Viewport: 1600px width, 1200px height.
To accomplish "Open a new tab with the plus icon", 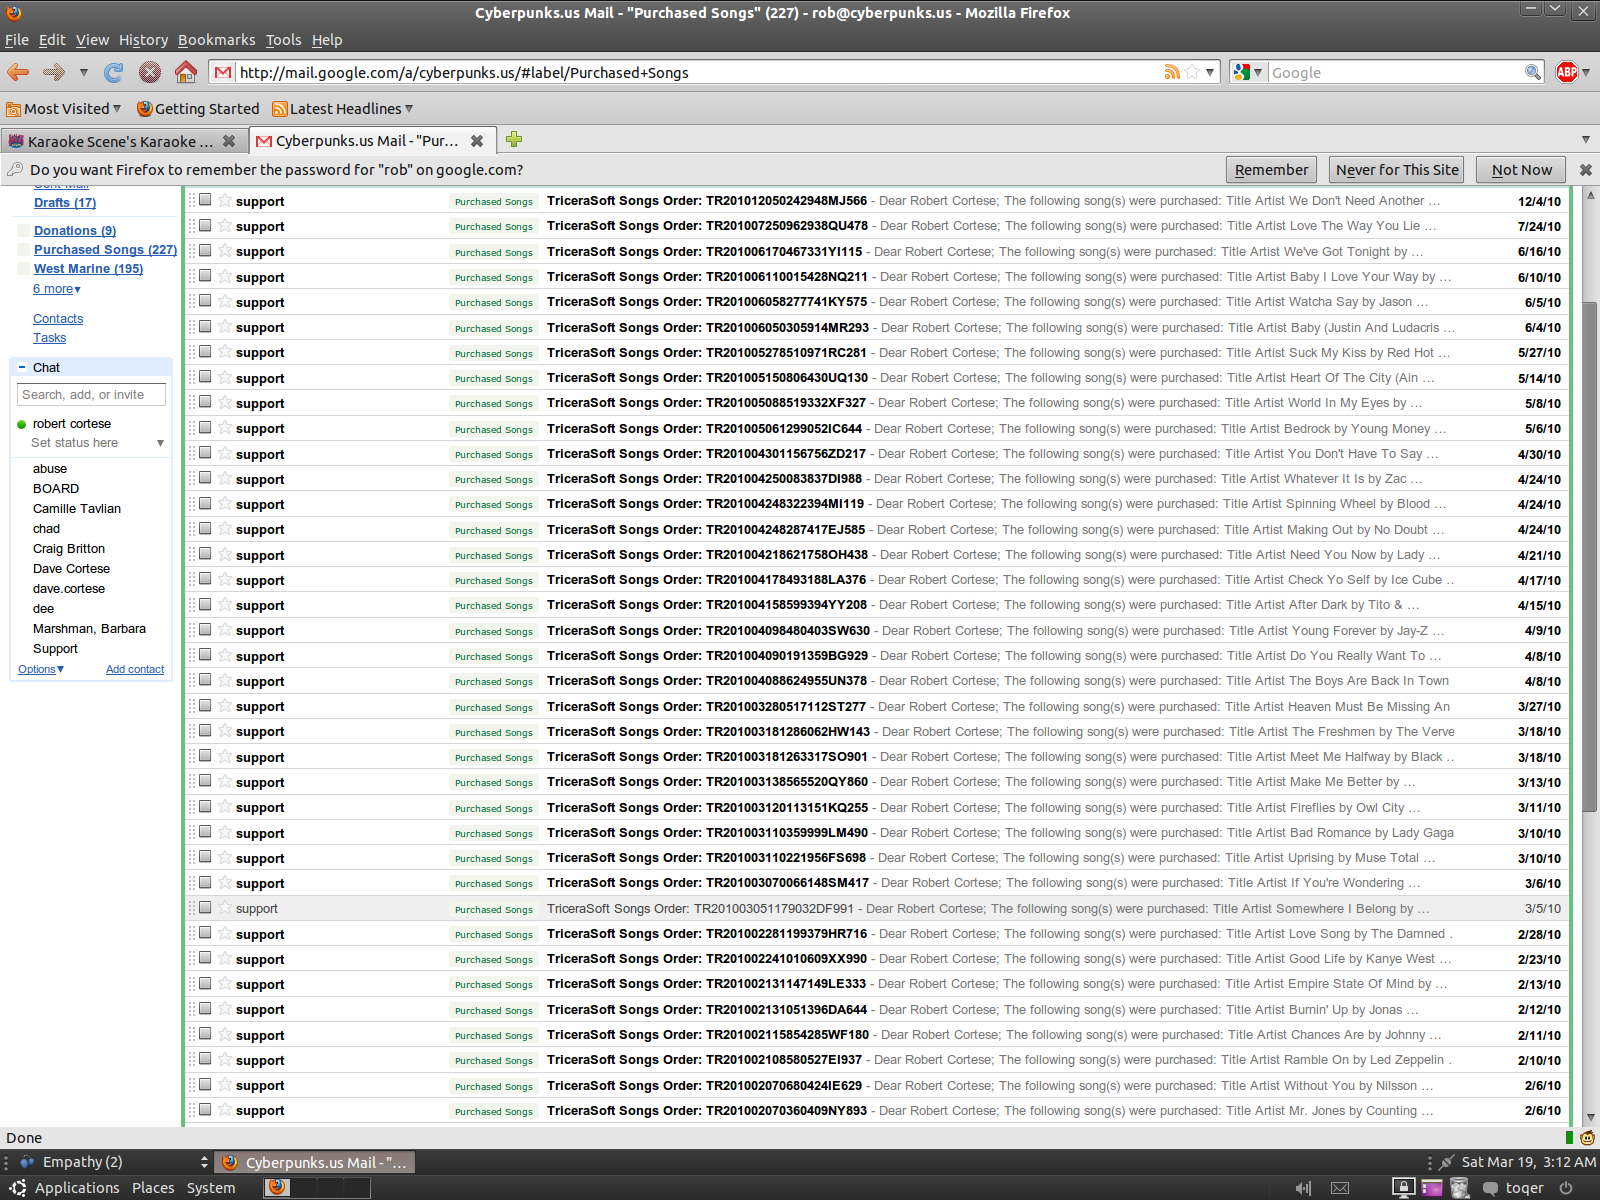I will 514,140.
